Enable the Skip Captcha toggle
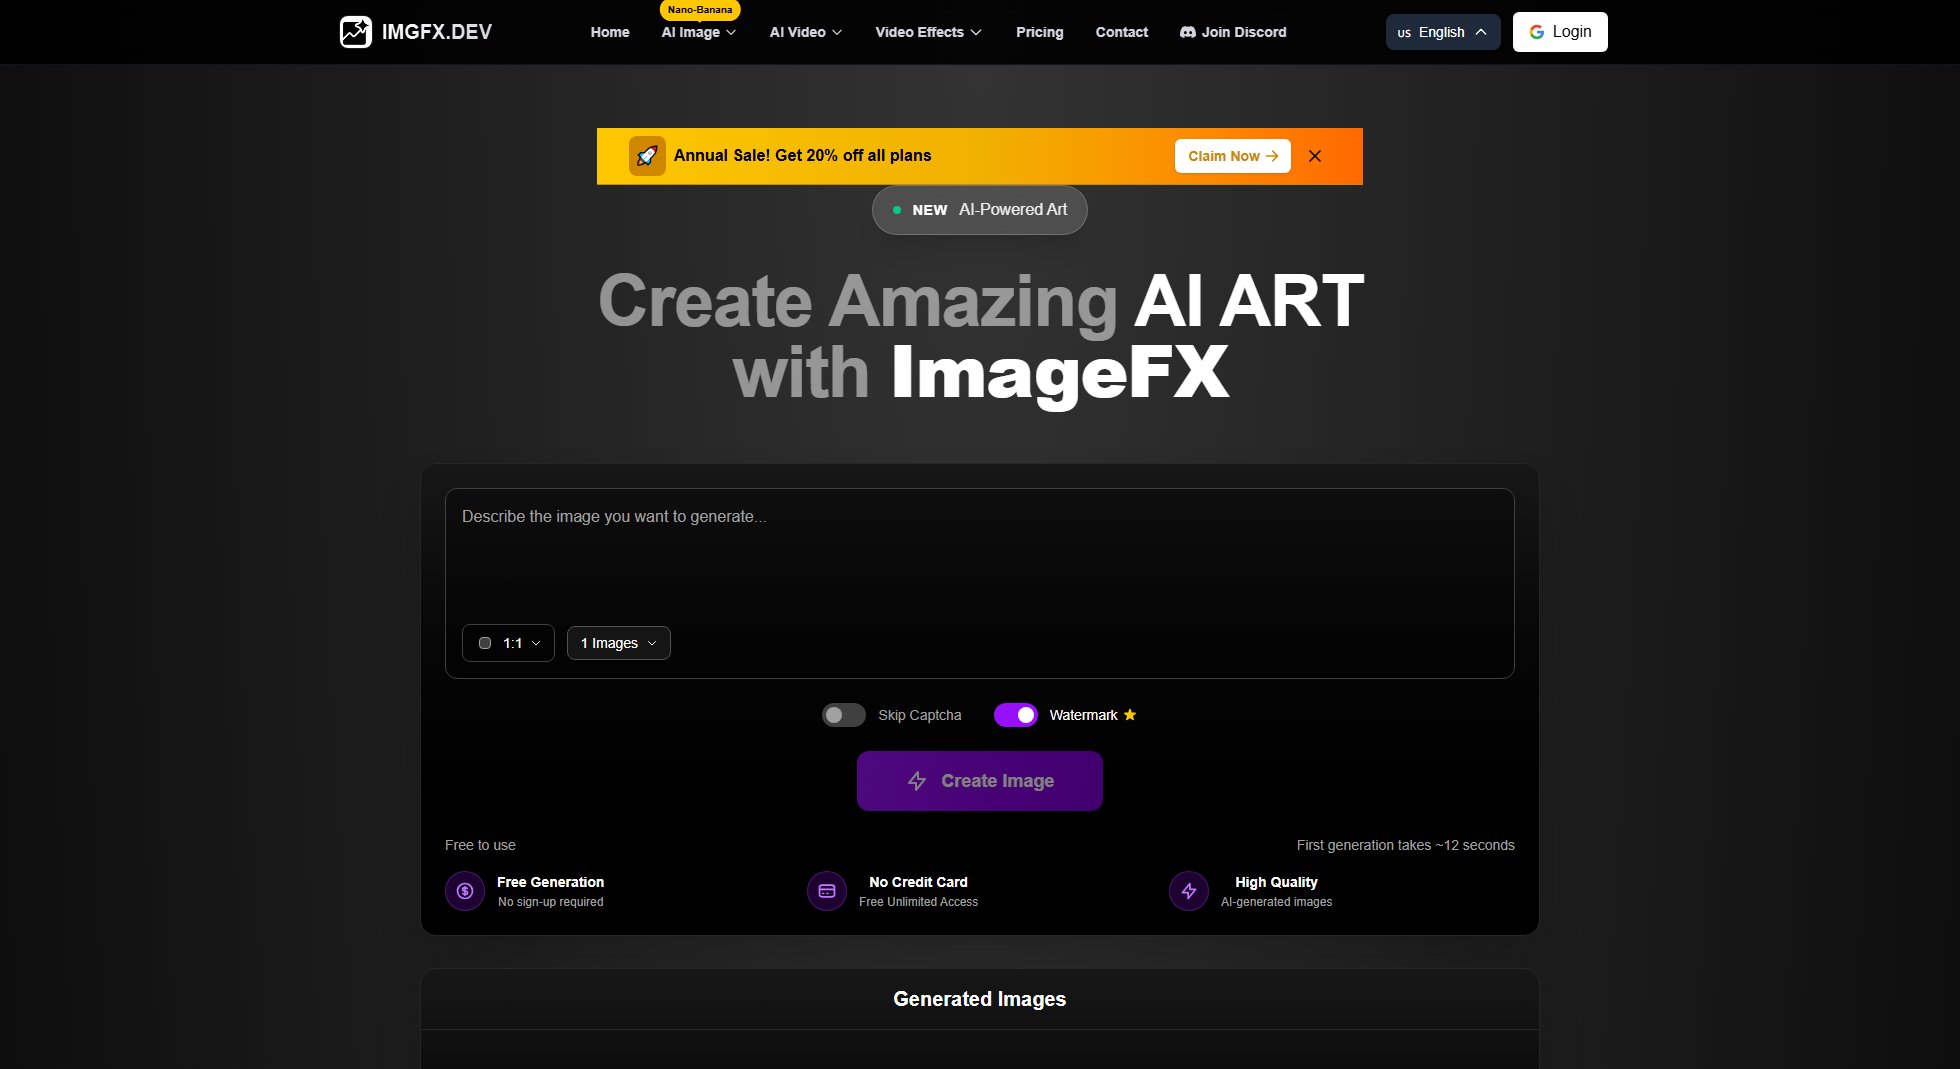 pyautogui.click(x=843, y=715)
